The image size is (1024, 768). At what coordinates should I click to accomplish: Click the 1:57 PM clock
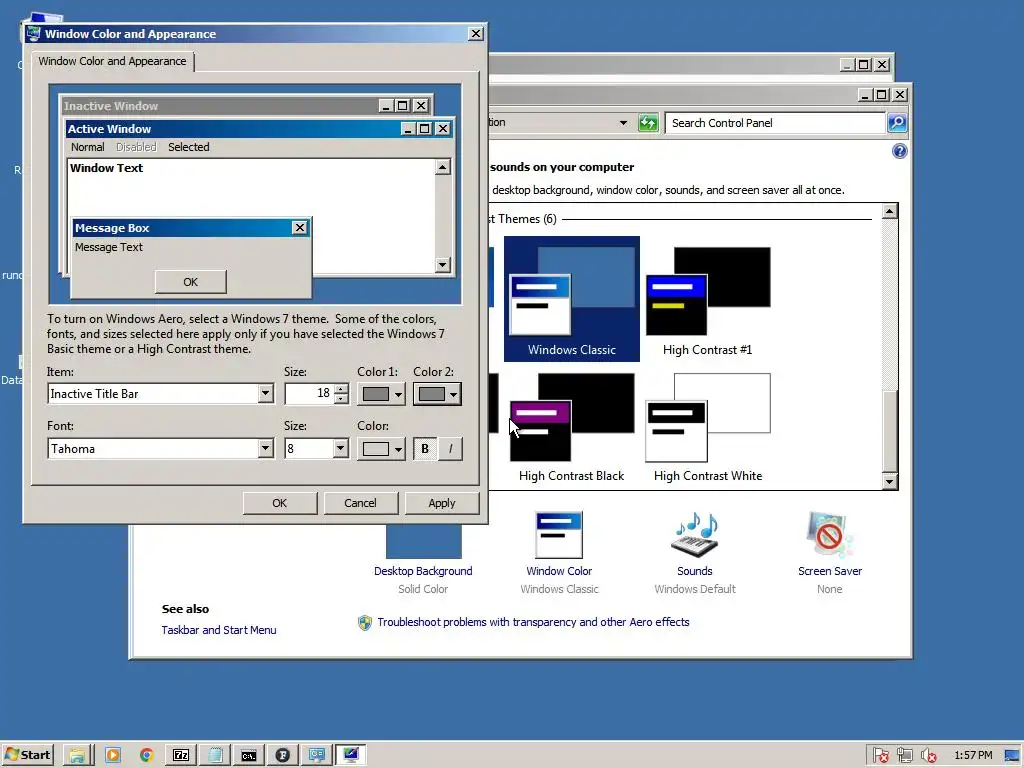click(x=973, y=756)
